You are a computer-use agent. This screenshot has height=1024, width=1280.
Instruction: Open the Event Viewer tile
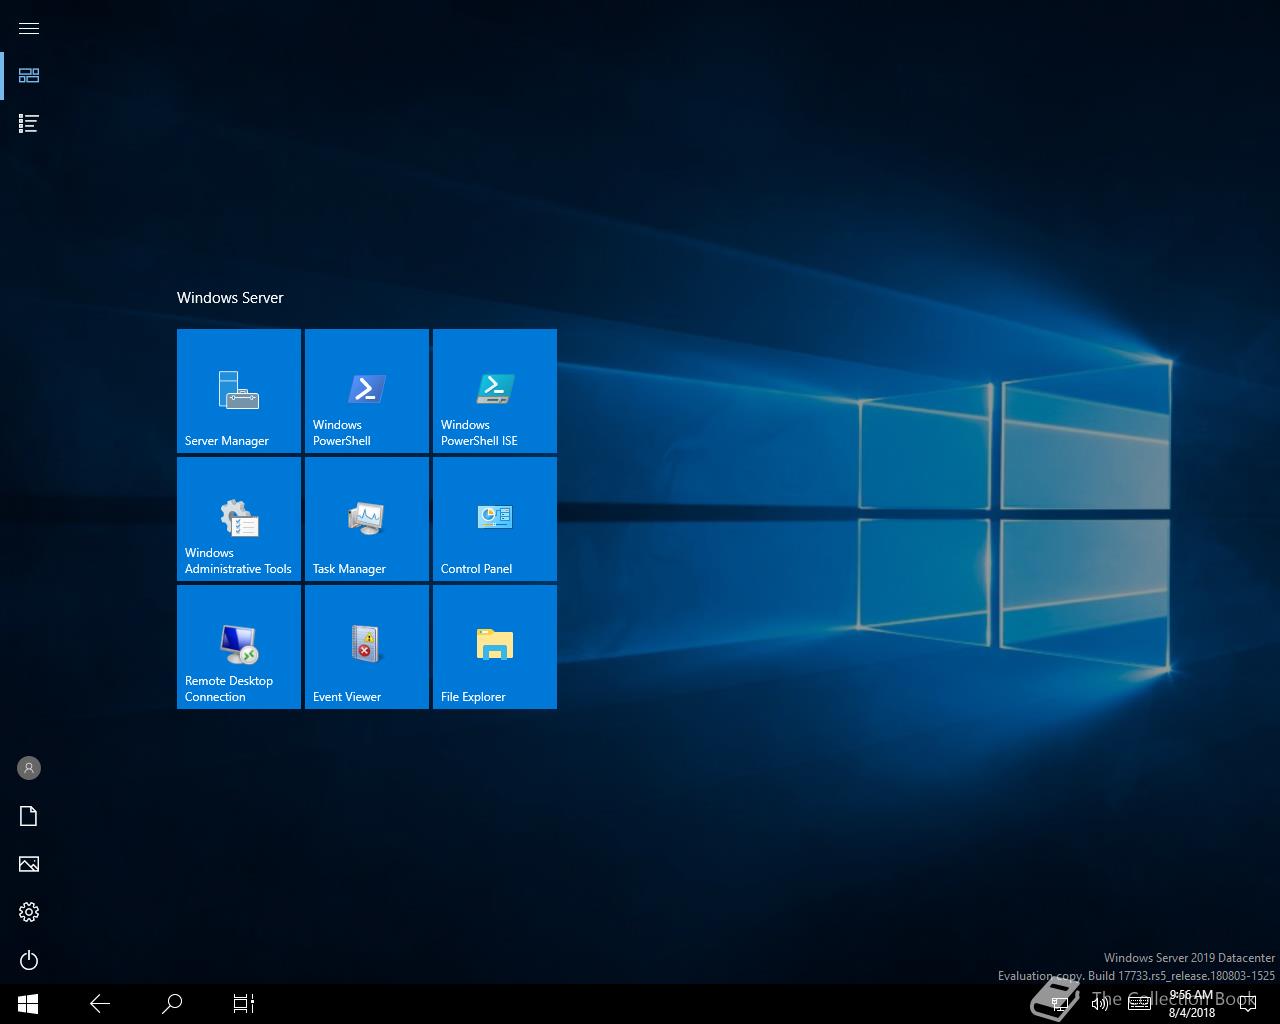point(367,647)
